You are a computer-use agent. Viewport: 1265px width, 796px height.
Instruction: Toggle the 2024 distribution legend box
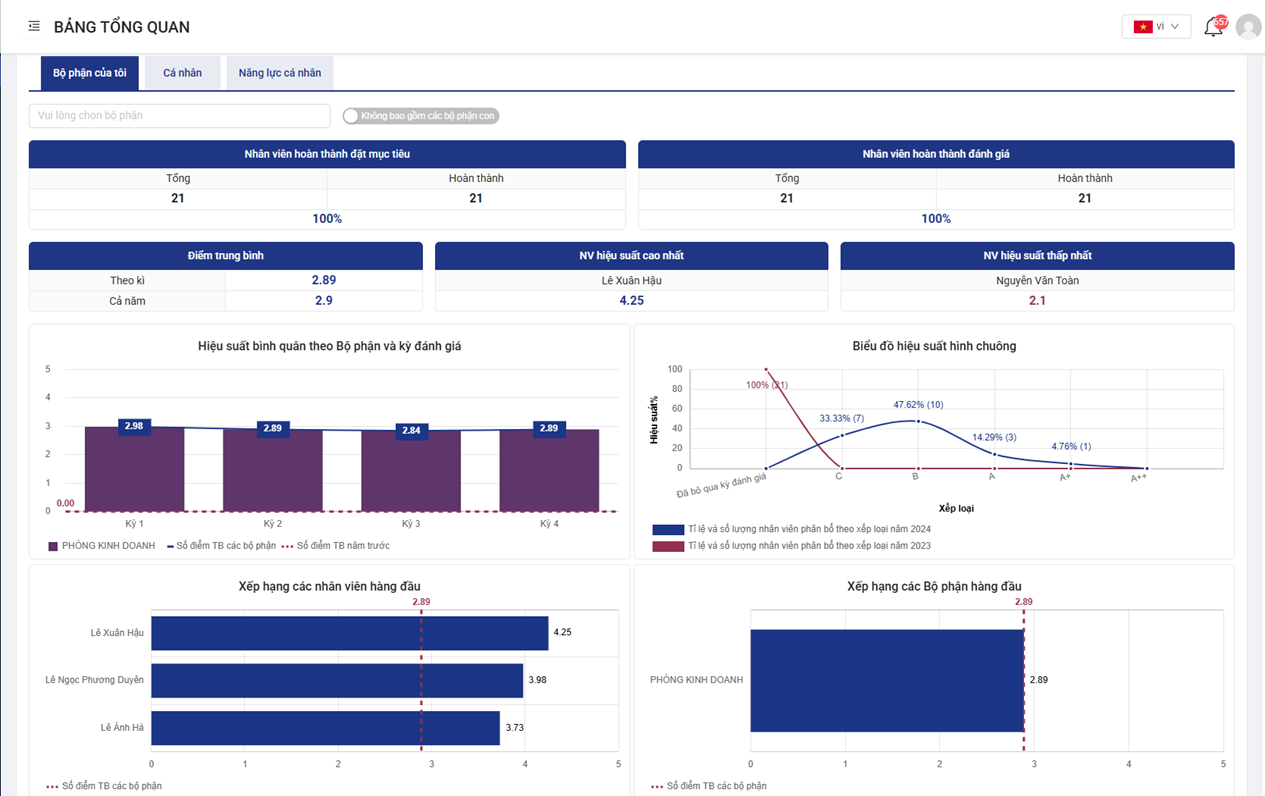[x=667, y=530]
